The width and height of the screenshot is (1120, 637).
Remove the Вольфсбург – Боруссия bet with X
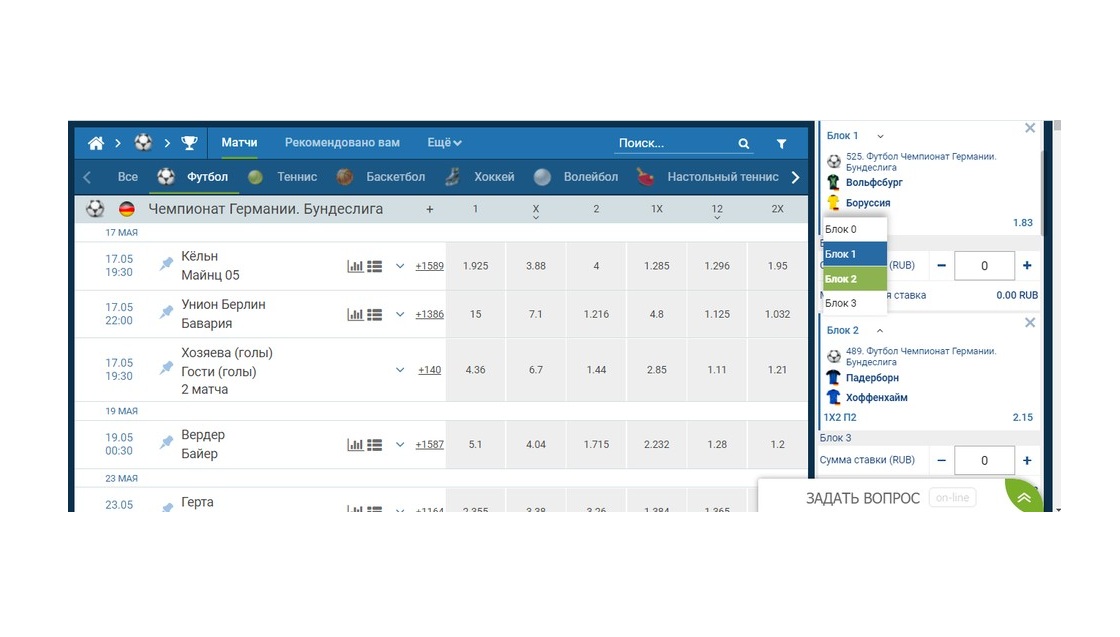point(1030,128)
